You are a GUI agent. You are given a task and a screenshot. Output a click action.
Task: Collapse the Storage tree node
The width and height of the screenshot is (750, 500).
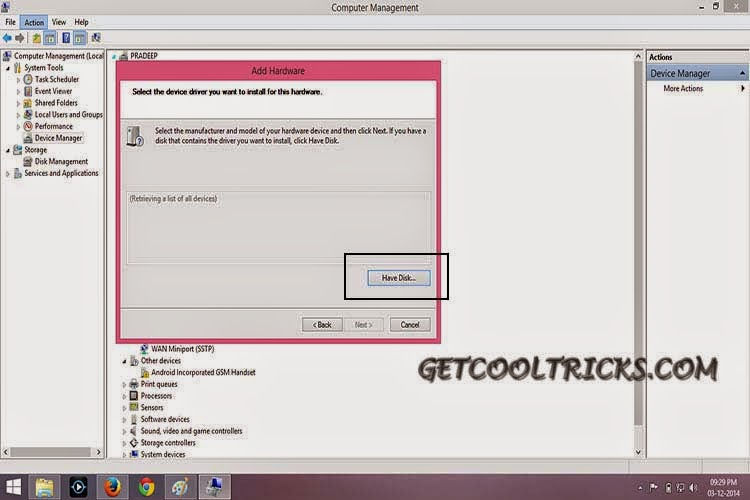[x=8, y=150]
